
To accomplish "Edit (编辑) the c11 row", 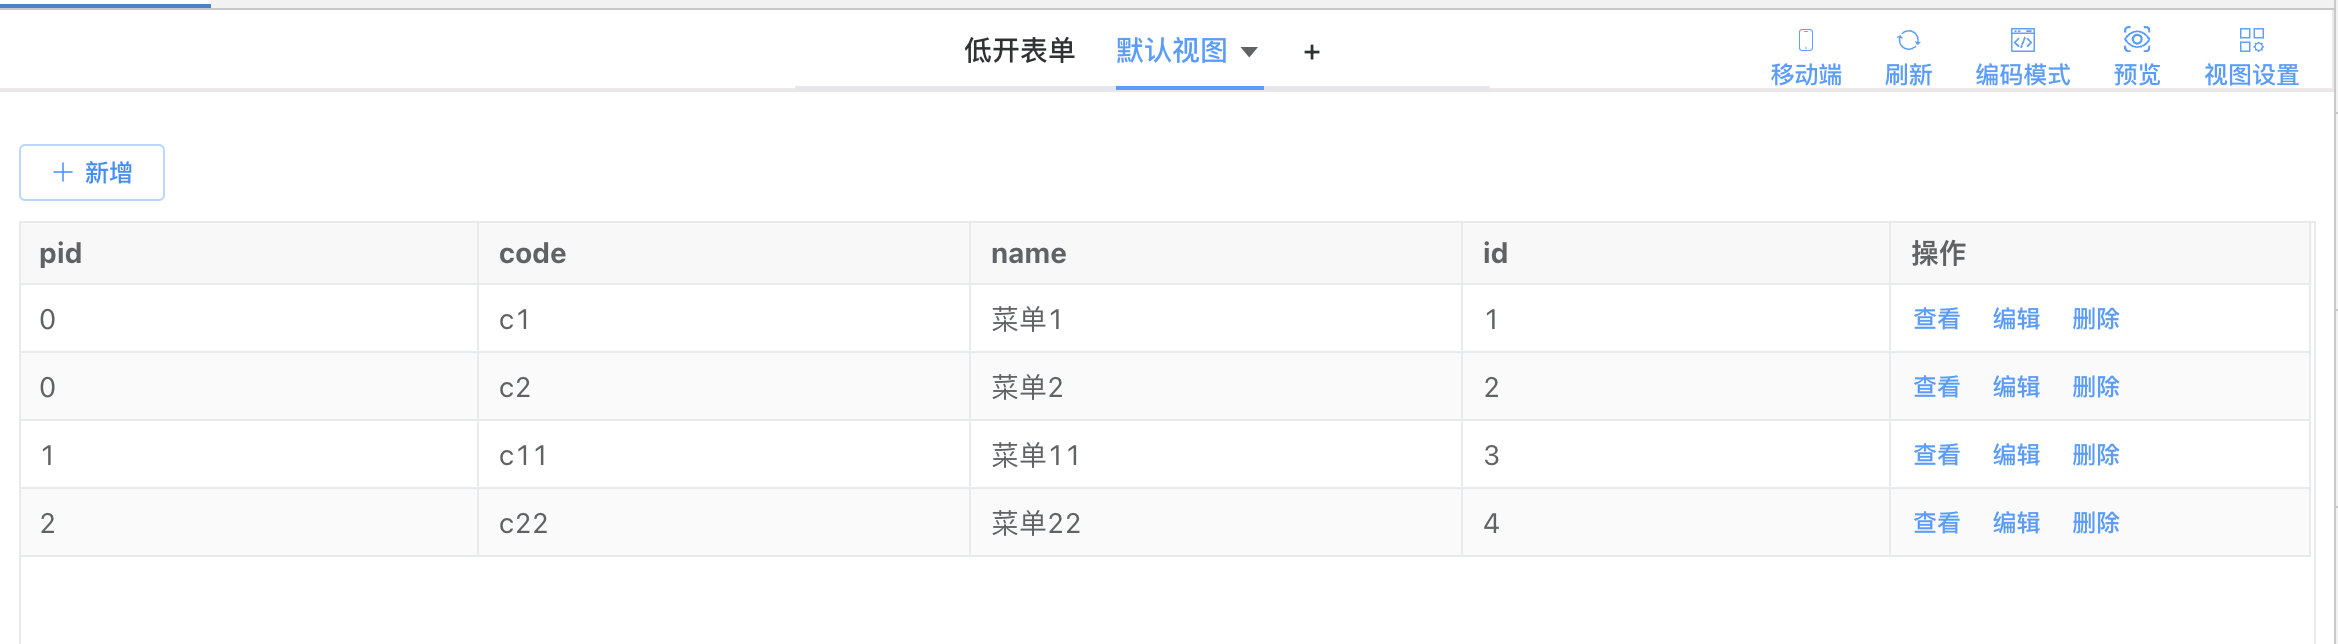I will 2016,455.
